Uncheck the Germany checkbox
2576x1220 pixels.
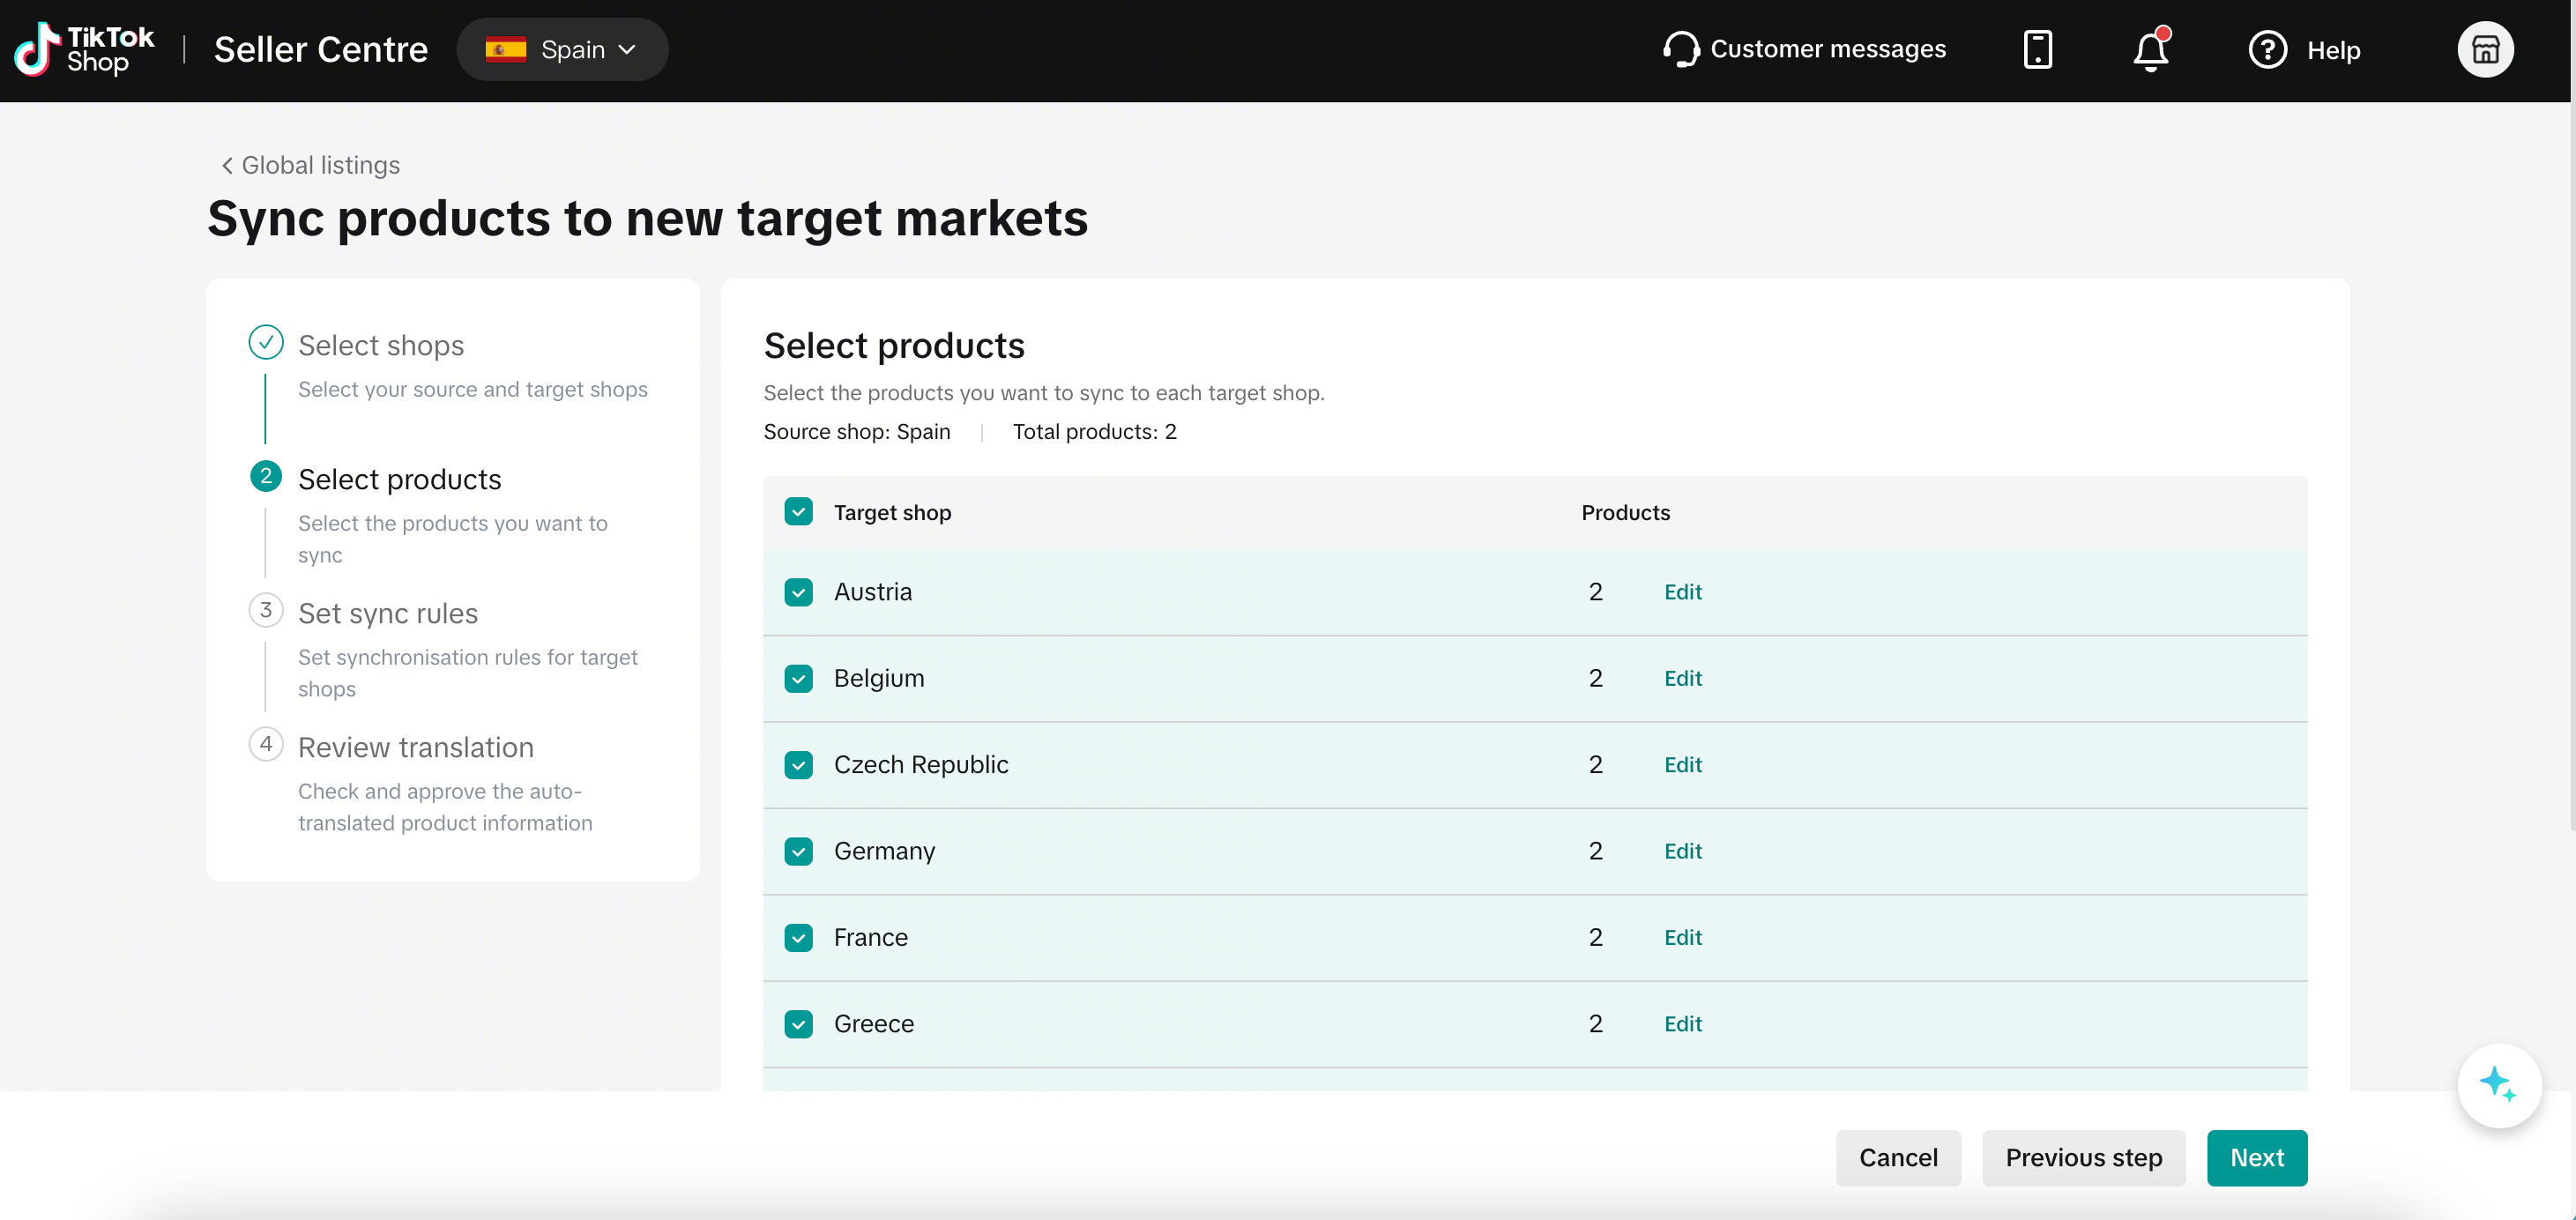(798, 851)
